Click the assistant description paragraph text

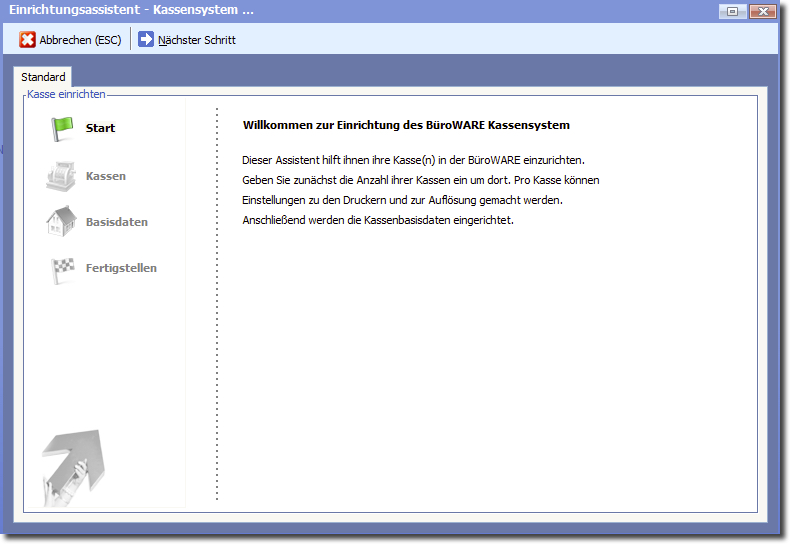tap(420, 190)
